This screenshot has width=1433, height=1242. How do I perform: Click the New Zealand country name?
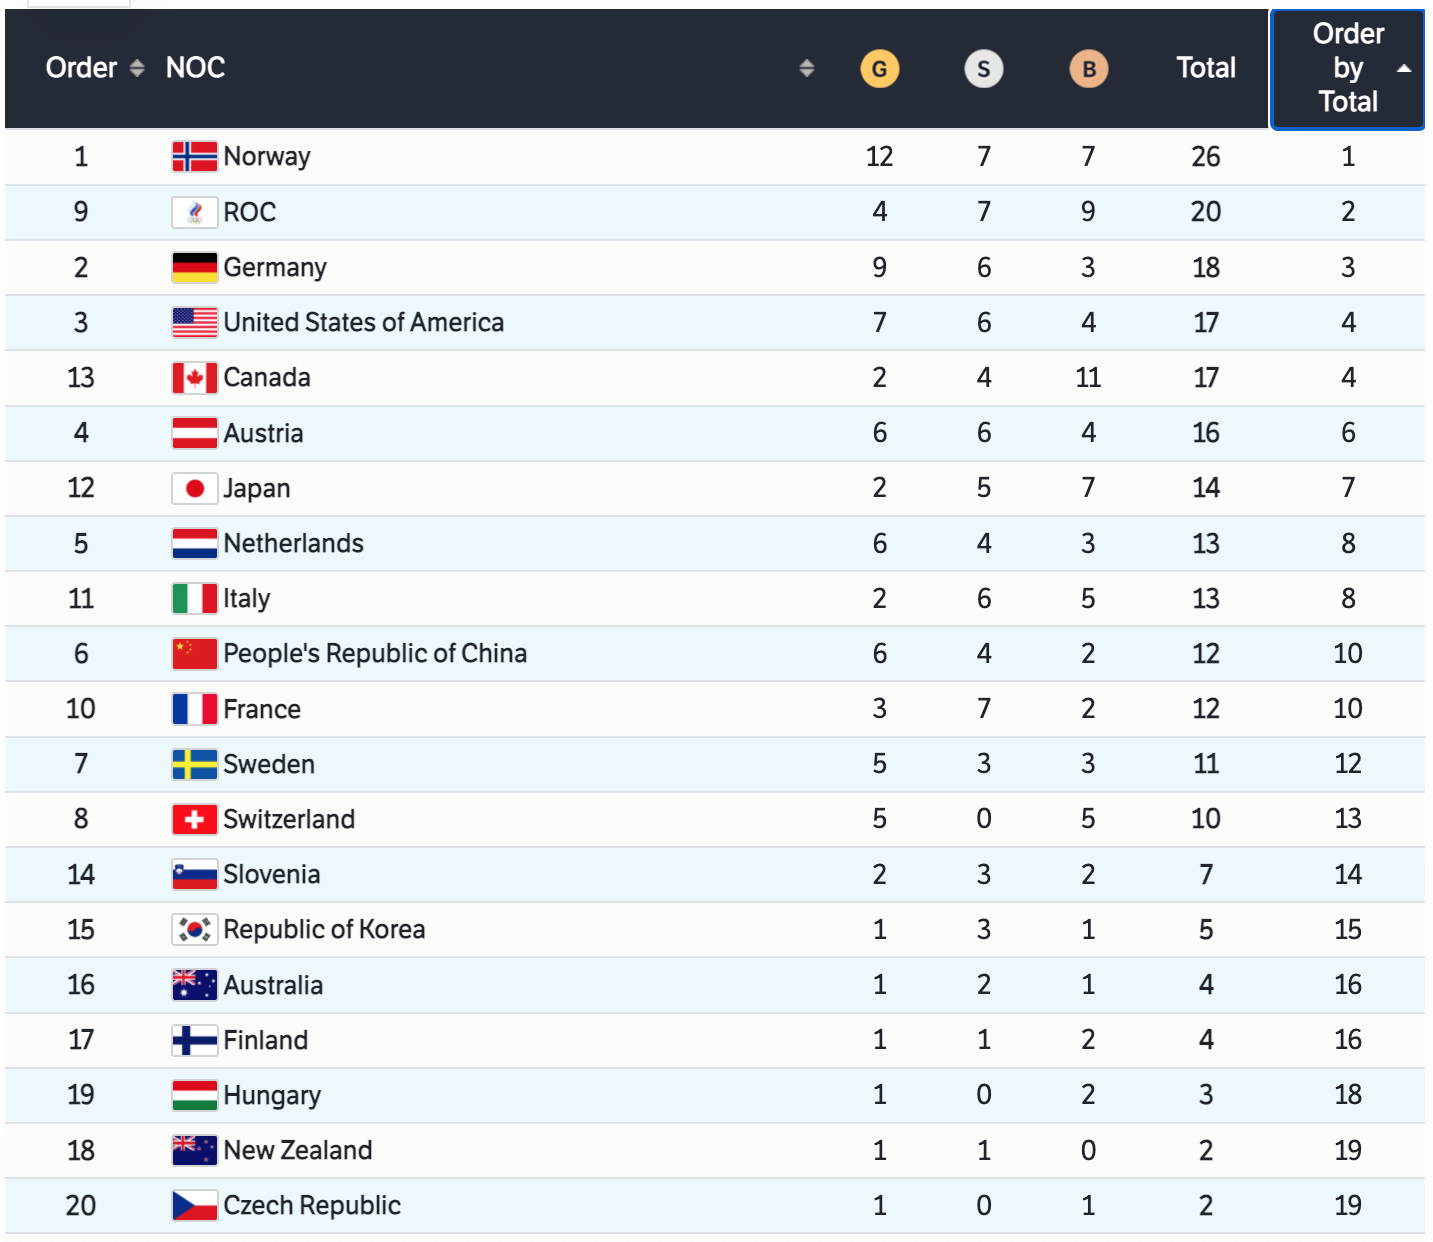298,1151
